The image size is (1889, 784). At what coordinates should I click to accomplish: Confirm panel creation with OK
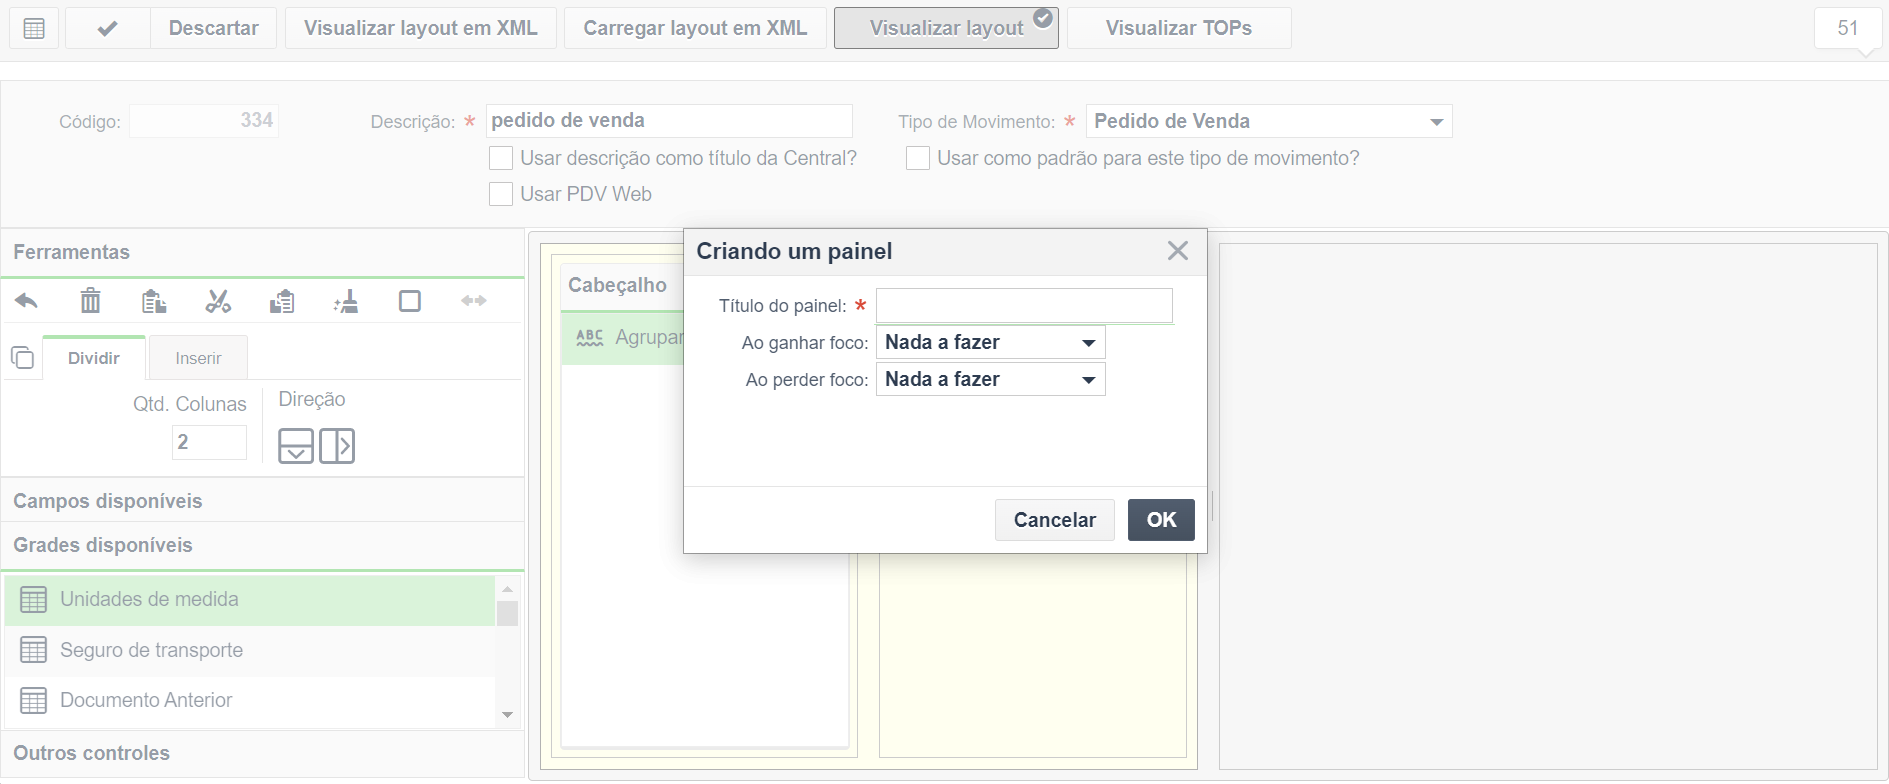(1161, 520)
